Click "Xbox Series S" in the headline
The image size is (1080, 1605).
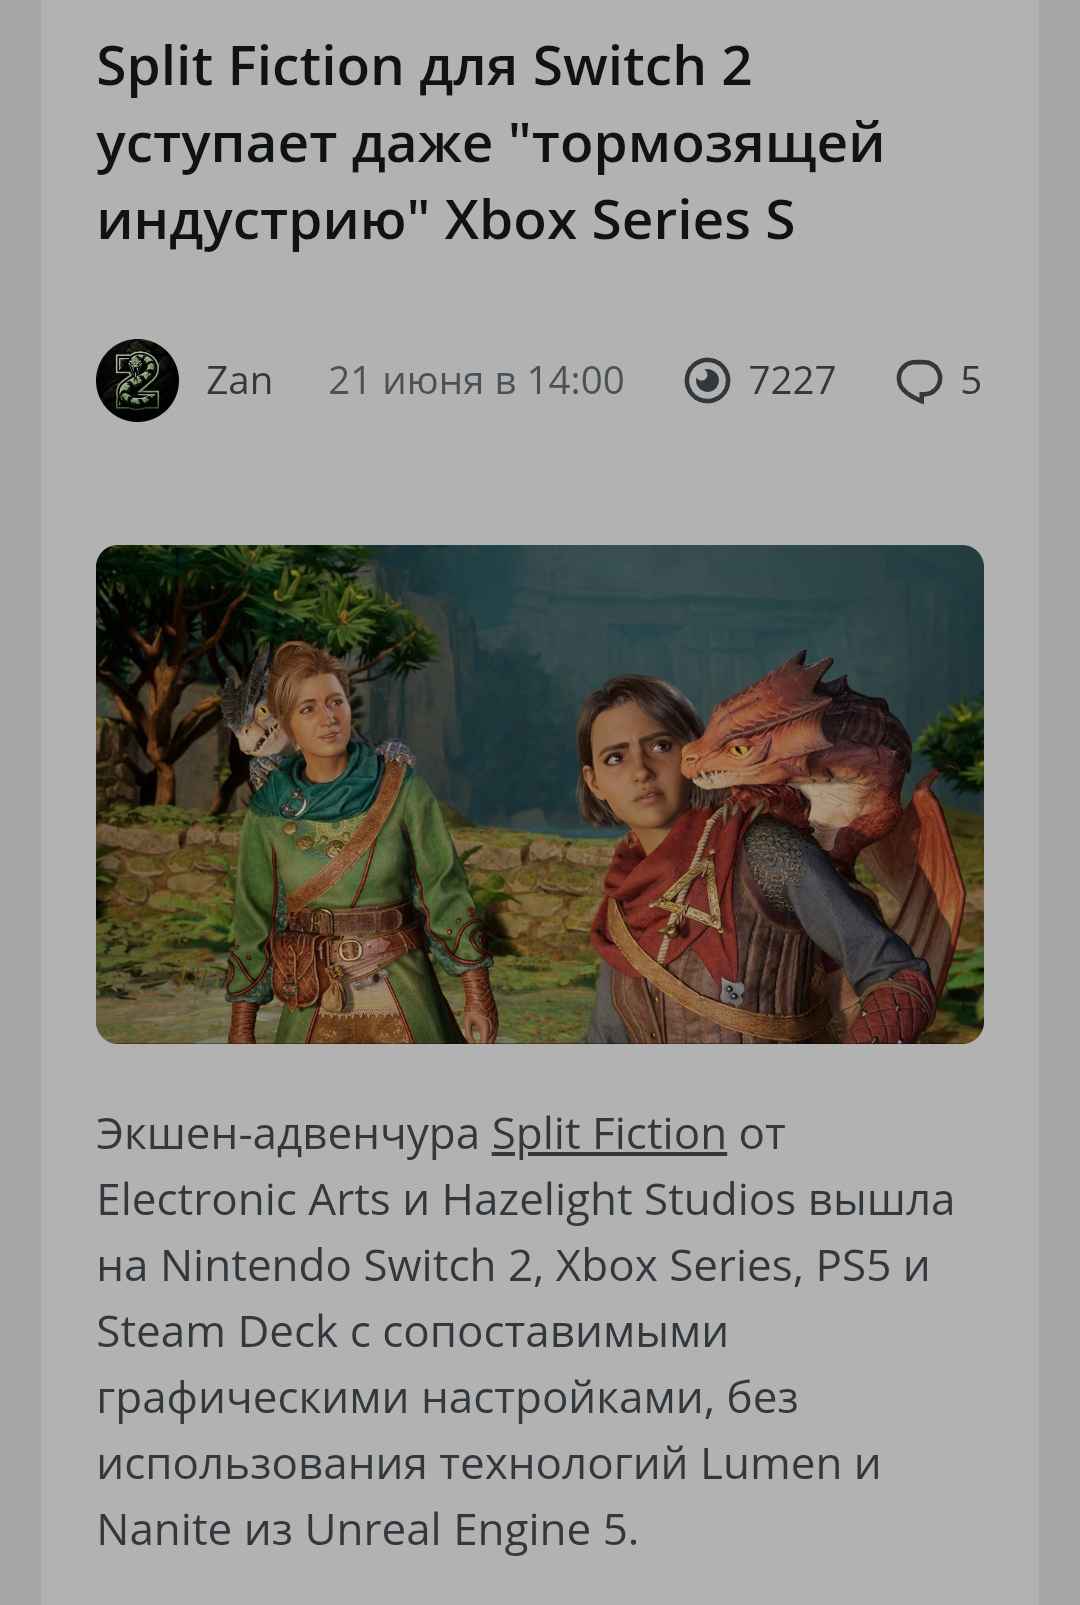tap(619, 221)
